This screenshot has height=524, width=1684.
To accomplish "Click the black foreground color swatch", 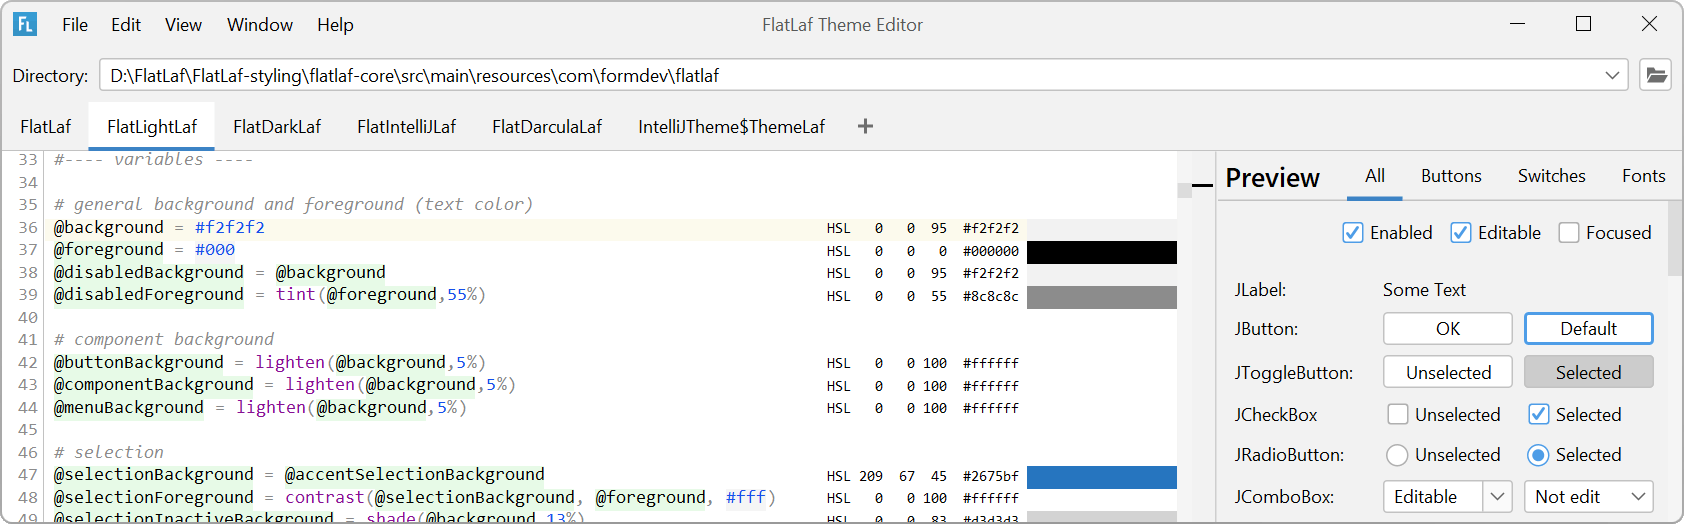I will (1101, 252).
